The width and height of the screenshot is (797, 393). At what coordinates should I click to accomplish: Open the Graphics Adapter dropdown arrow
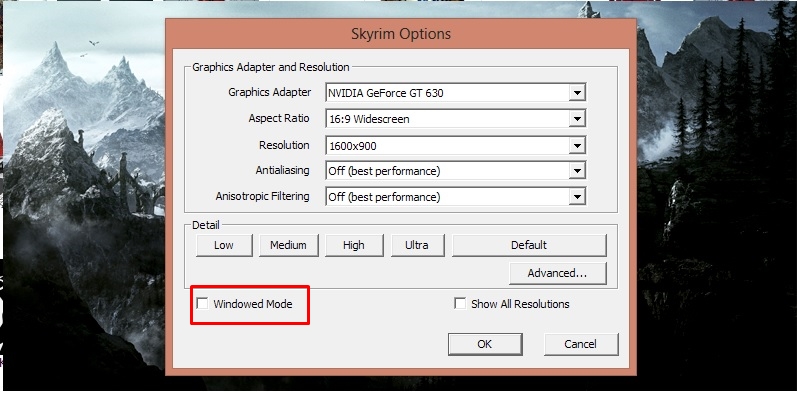pos(576,93)
